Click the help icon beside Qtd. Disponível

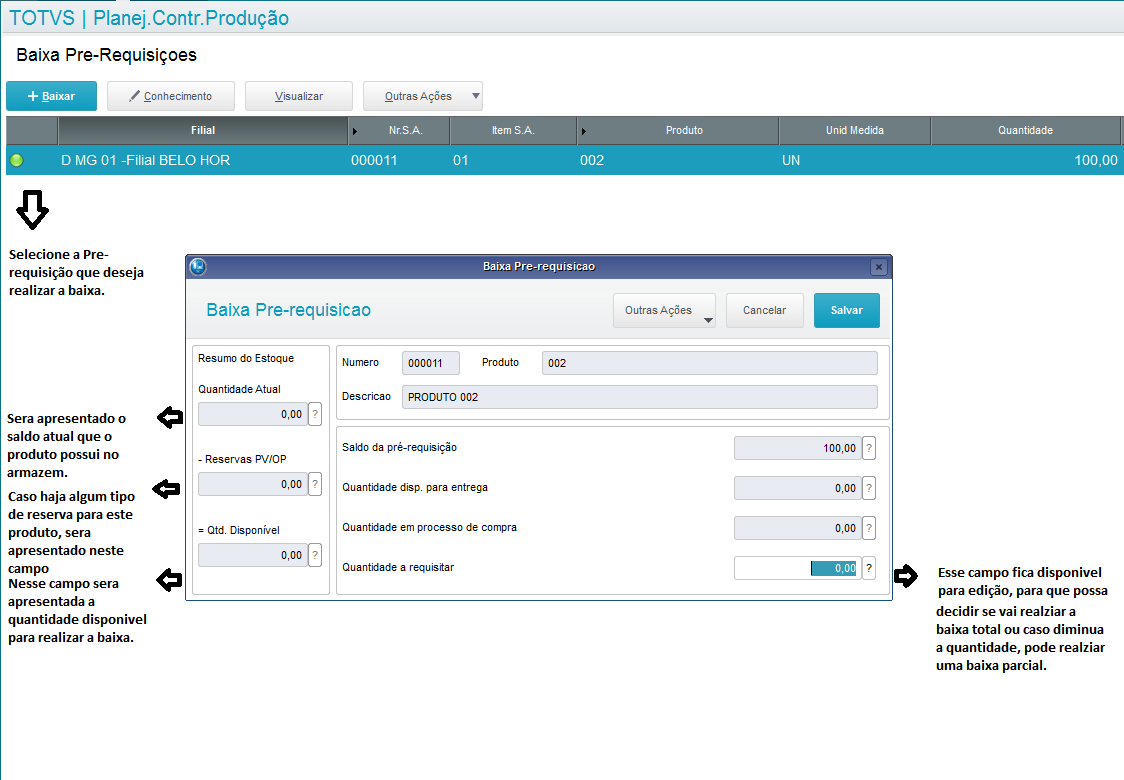[x=315, y=556]
